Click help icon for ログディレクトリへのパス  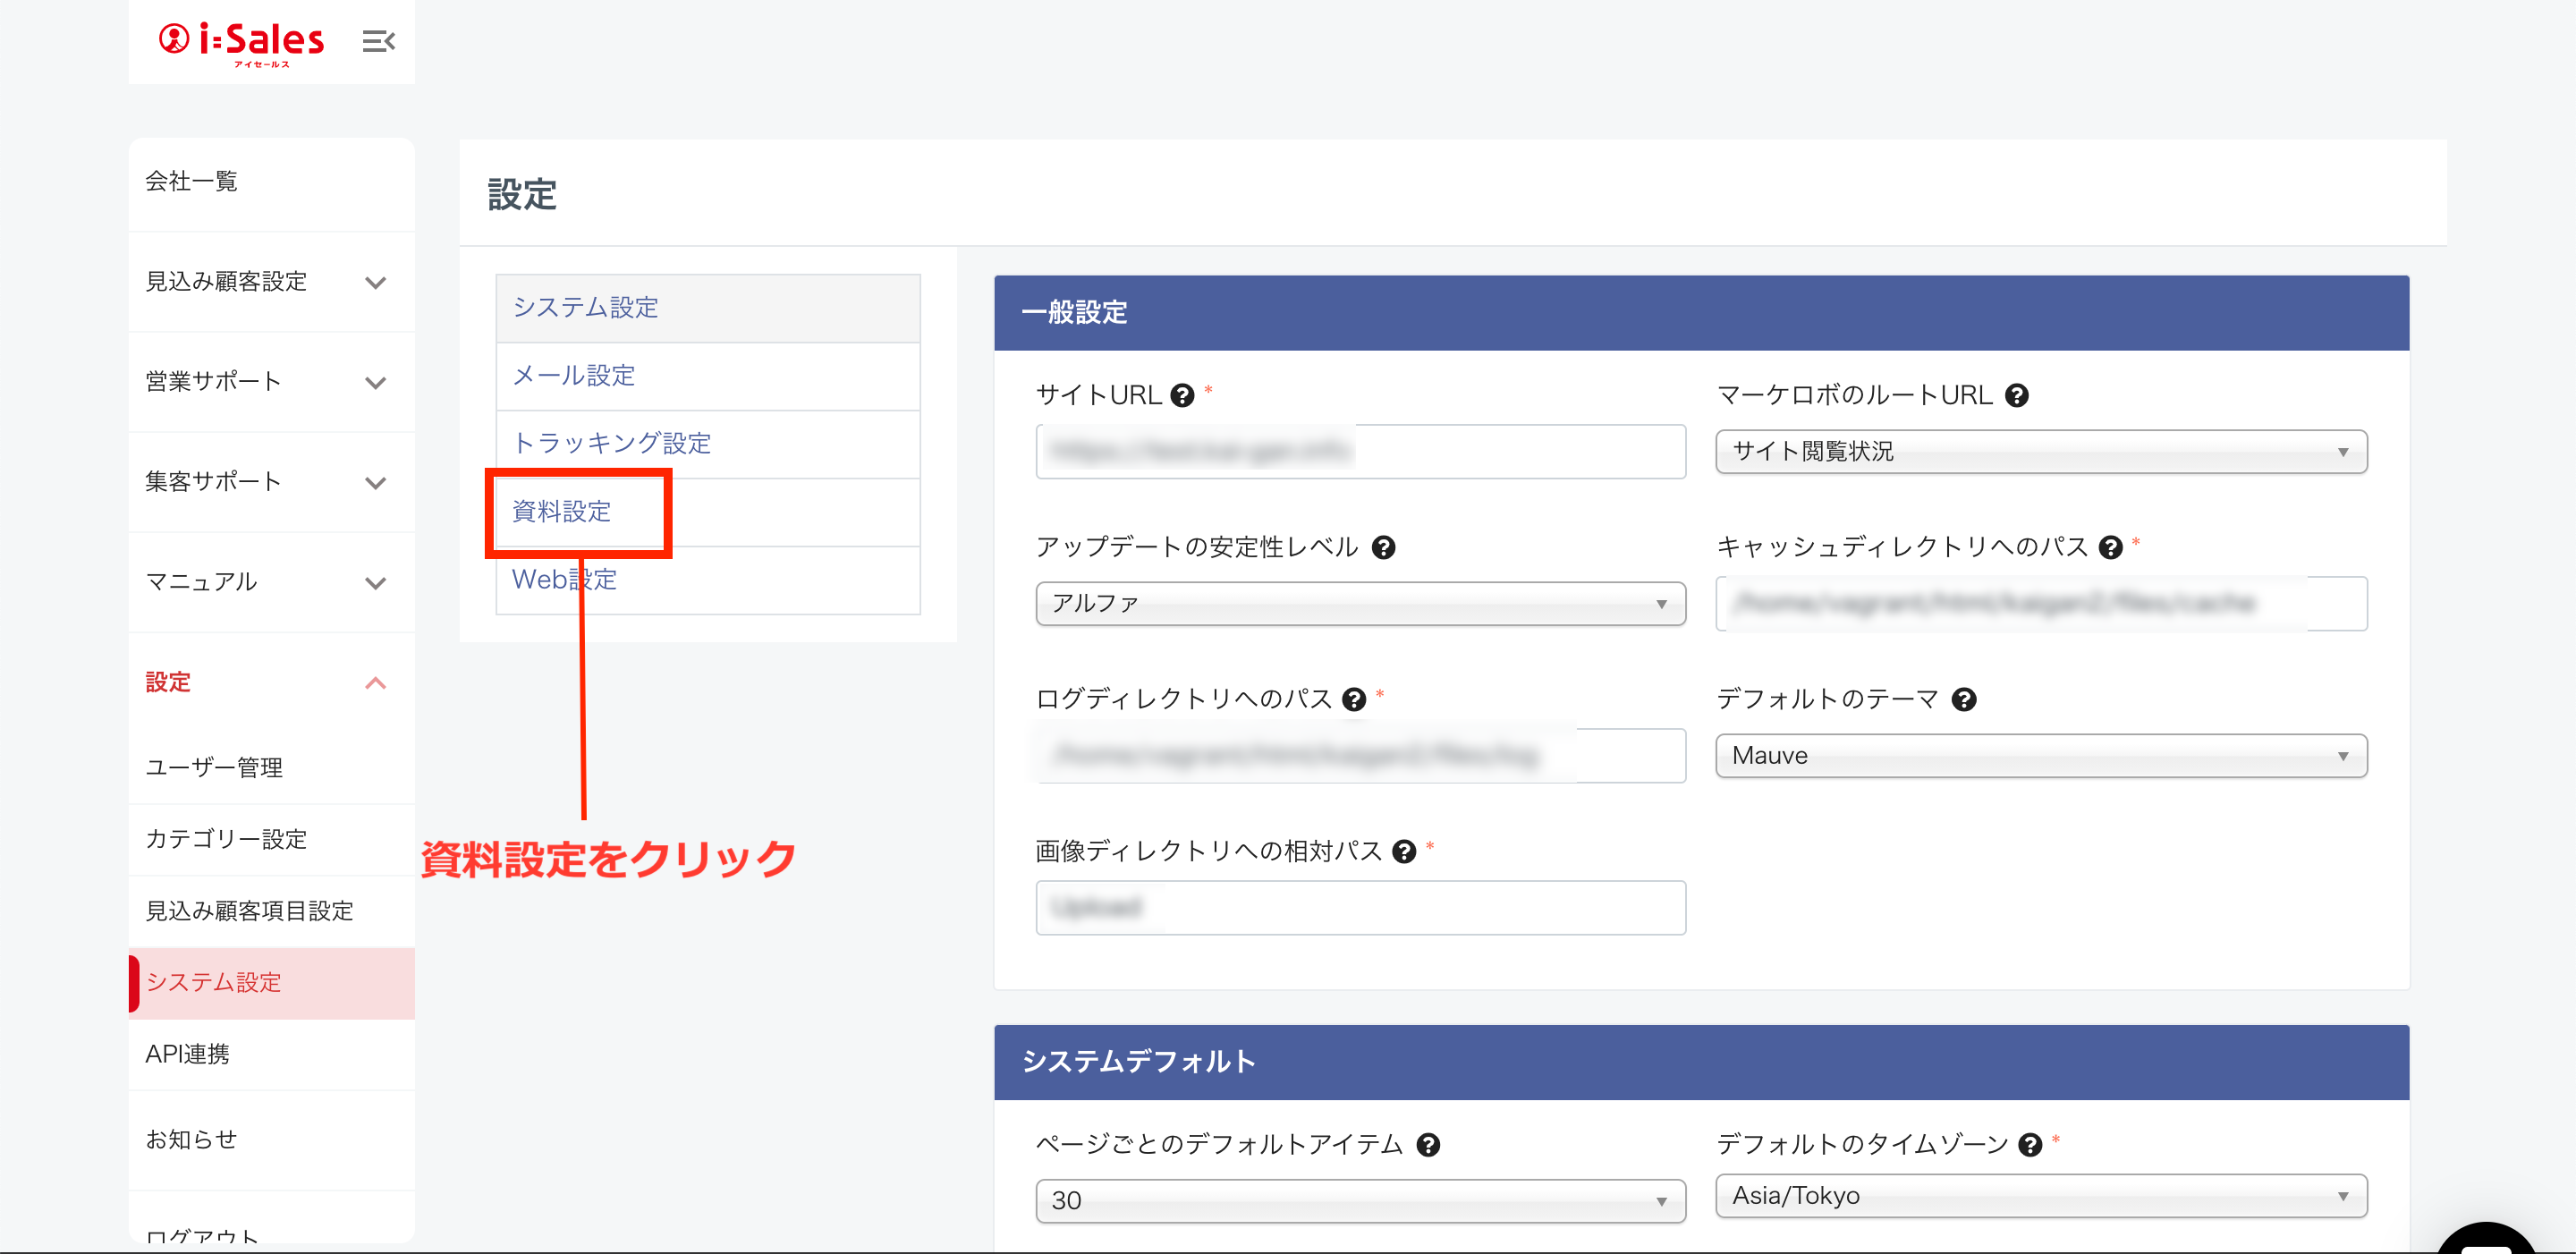pos(1354,700)
